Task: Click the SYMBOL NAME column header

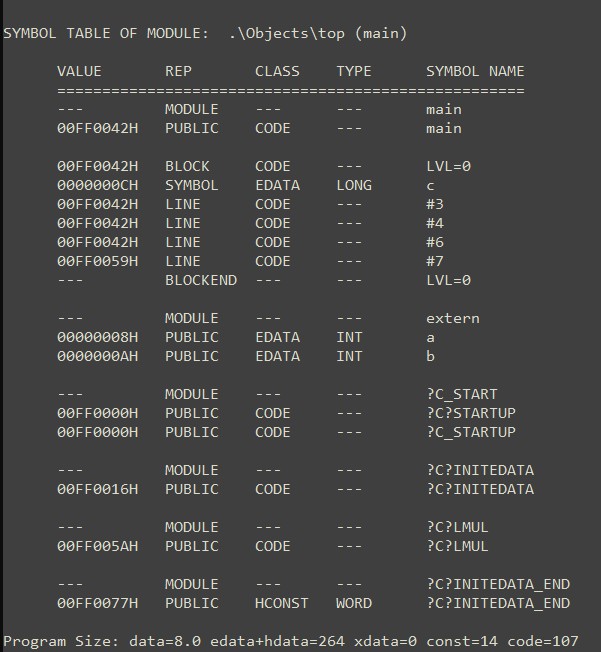Action: (475, 71)
